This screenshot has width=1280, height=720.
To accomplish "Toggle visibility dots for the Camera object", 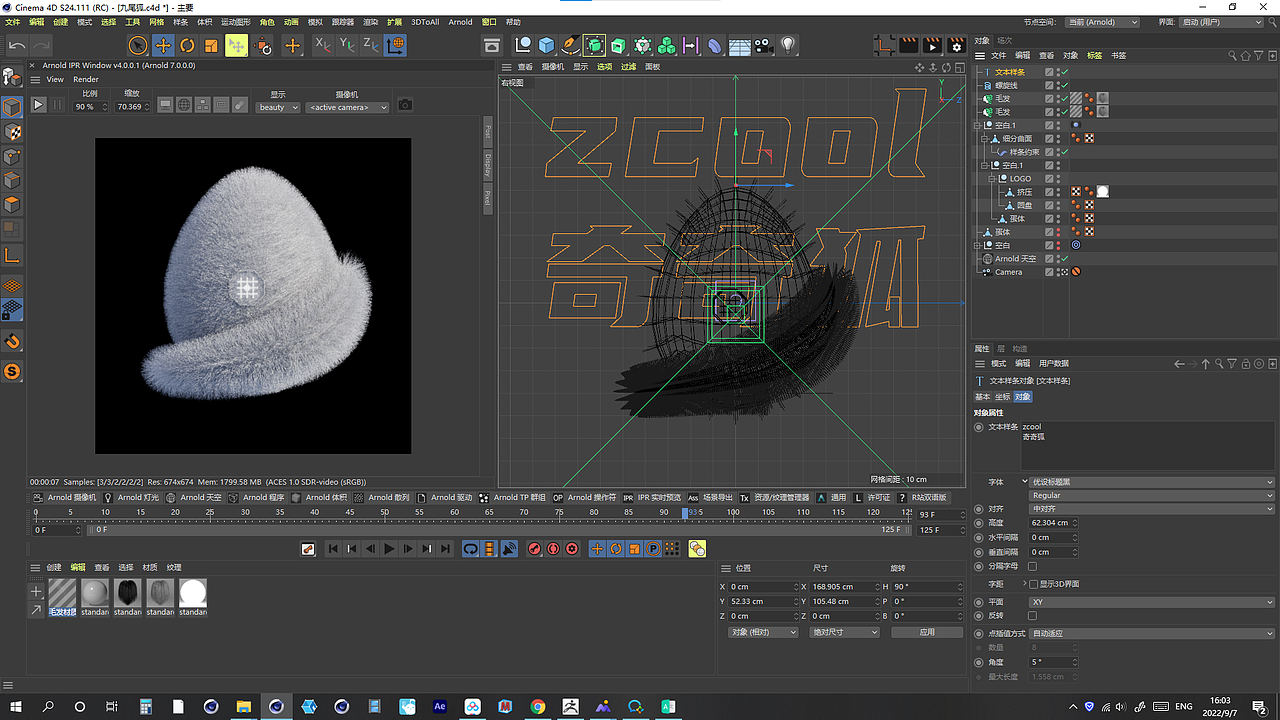I will point(1059,272).
